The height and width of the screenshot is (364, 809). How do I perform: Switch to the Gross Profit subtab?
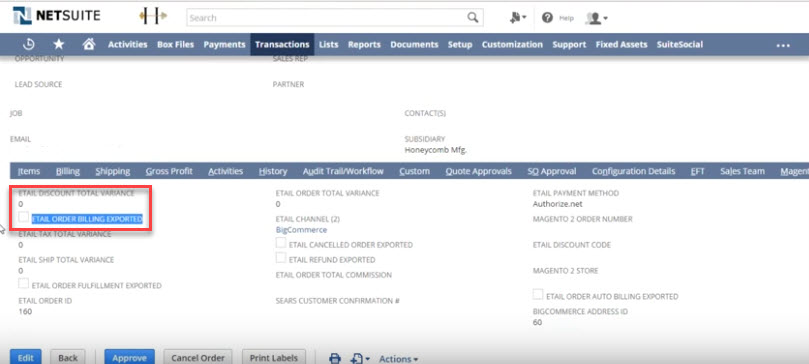(x=169, y=171)
